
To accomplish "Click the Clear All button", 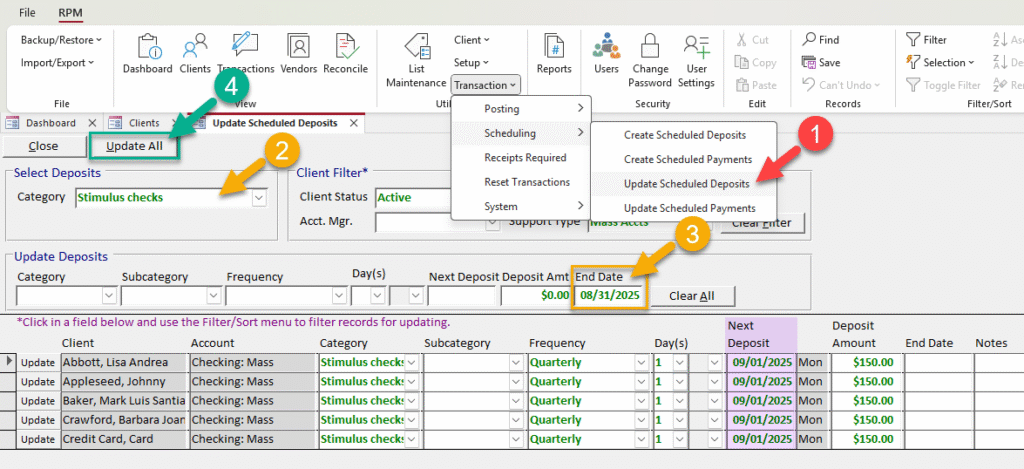I will click(701, 296).
